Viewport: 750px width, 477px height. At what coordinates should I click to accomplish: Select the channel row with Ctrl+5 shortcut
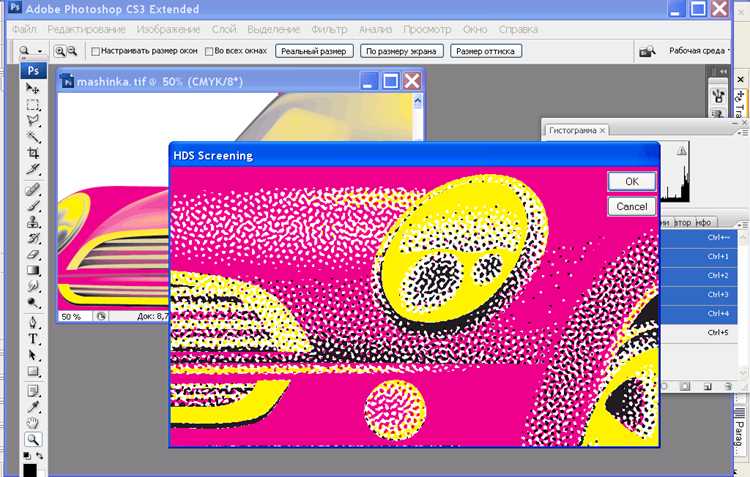point(699,333)
